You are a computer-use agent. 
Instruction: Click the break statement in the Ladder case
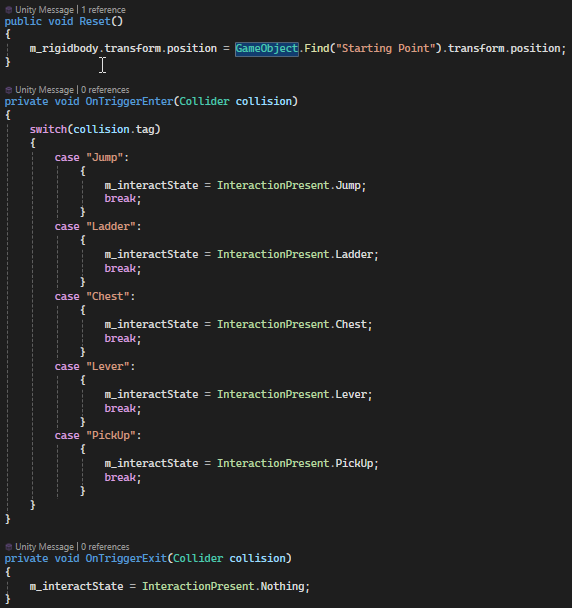(x=120, y=268)
